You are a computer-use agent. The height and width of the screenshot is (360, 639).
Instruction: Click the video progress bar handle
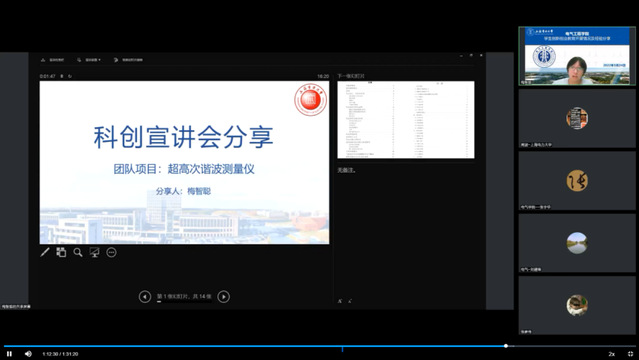pos(506,346)
